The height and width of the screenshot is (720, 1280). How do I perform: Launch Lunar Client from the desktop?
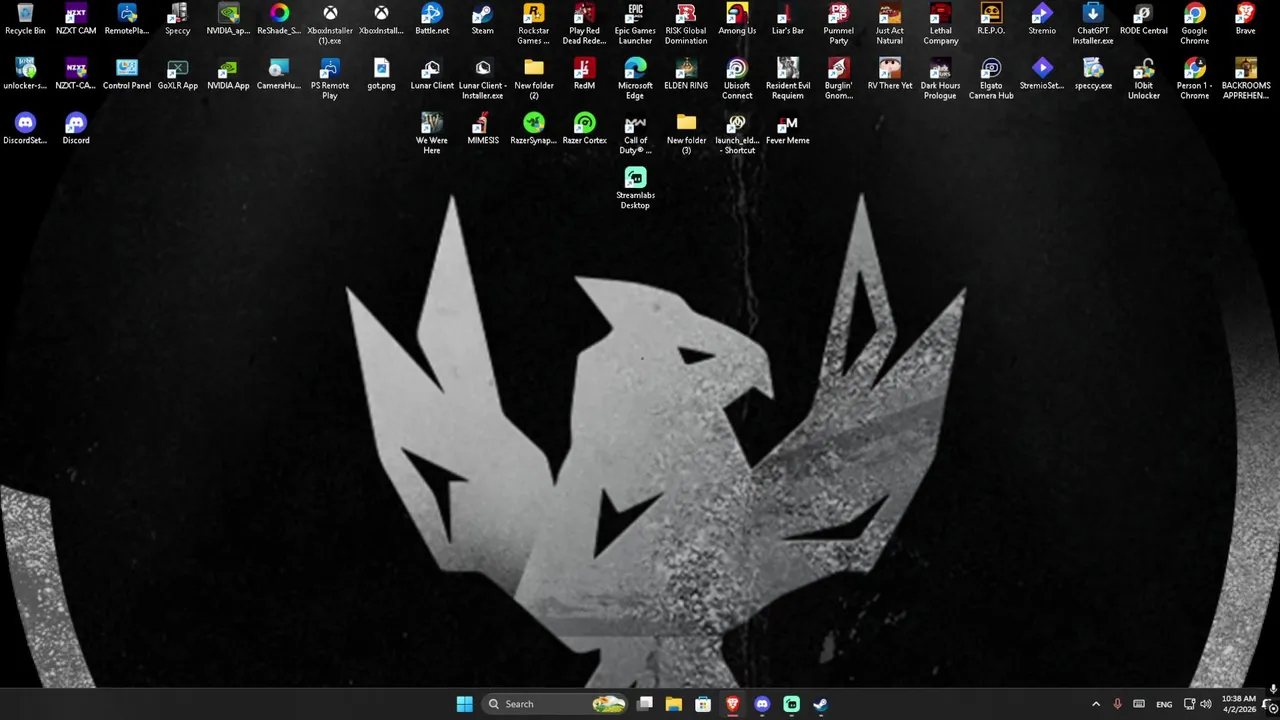pos(432,74)
